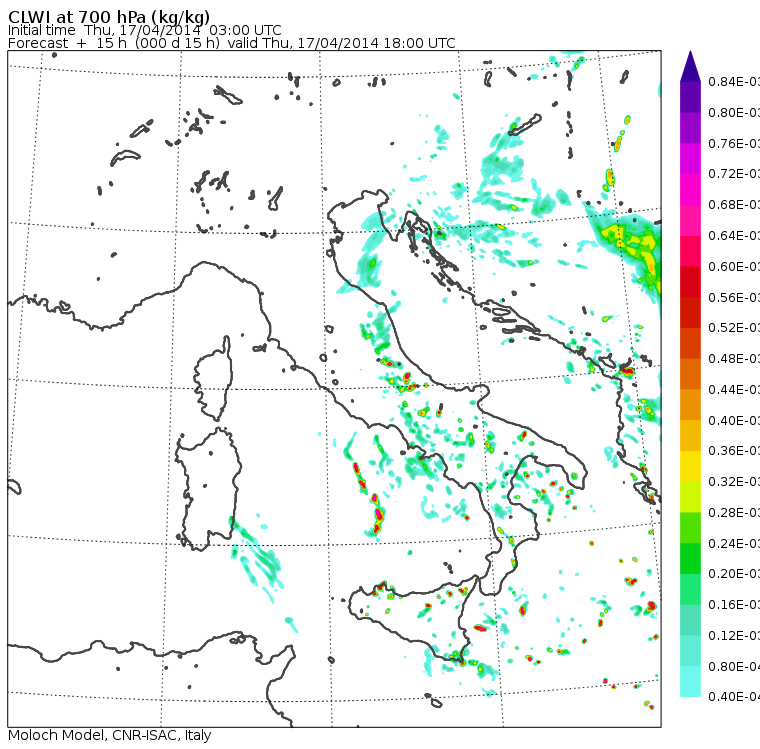Viewport: 760px width, 749px height.
Task: Click the 0.56E-03 legend label
Action: (x=734, y=297)
